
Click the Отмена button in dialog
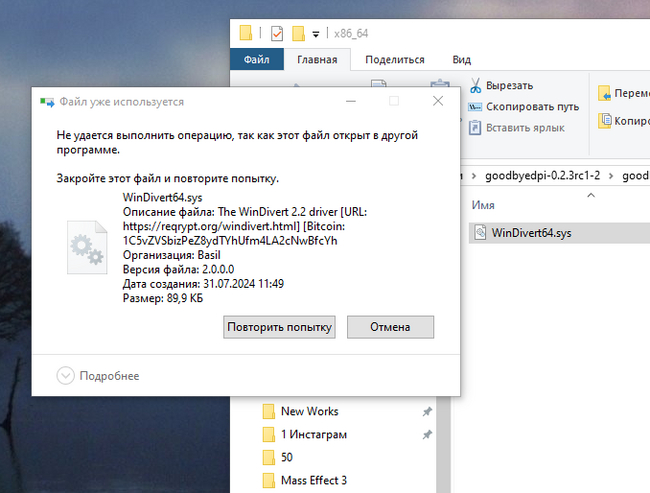390,327
